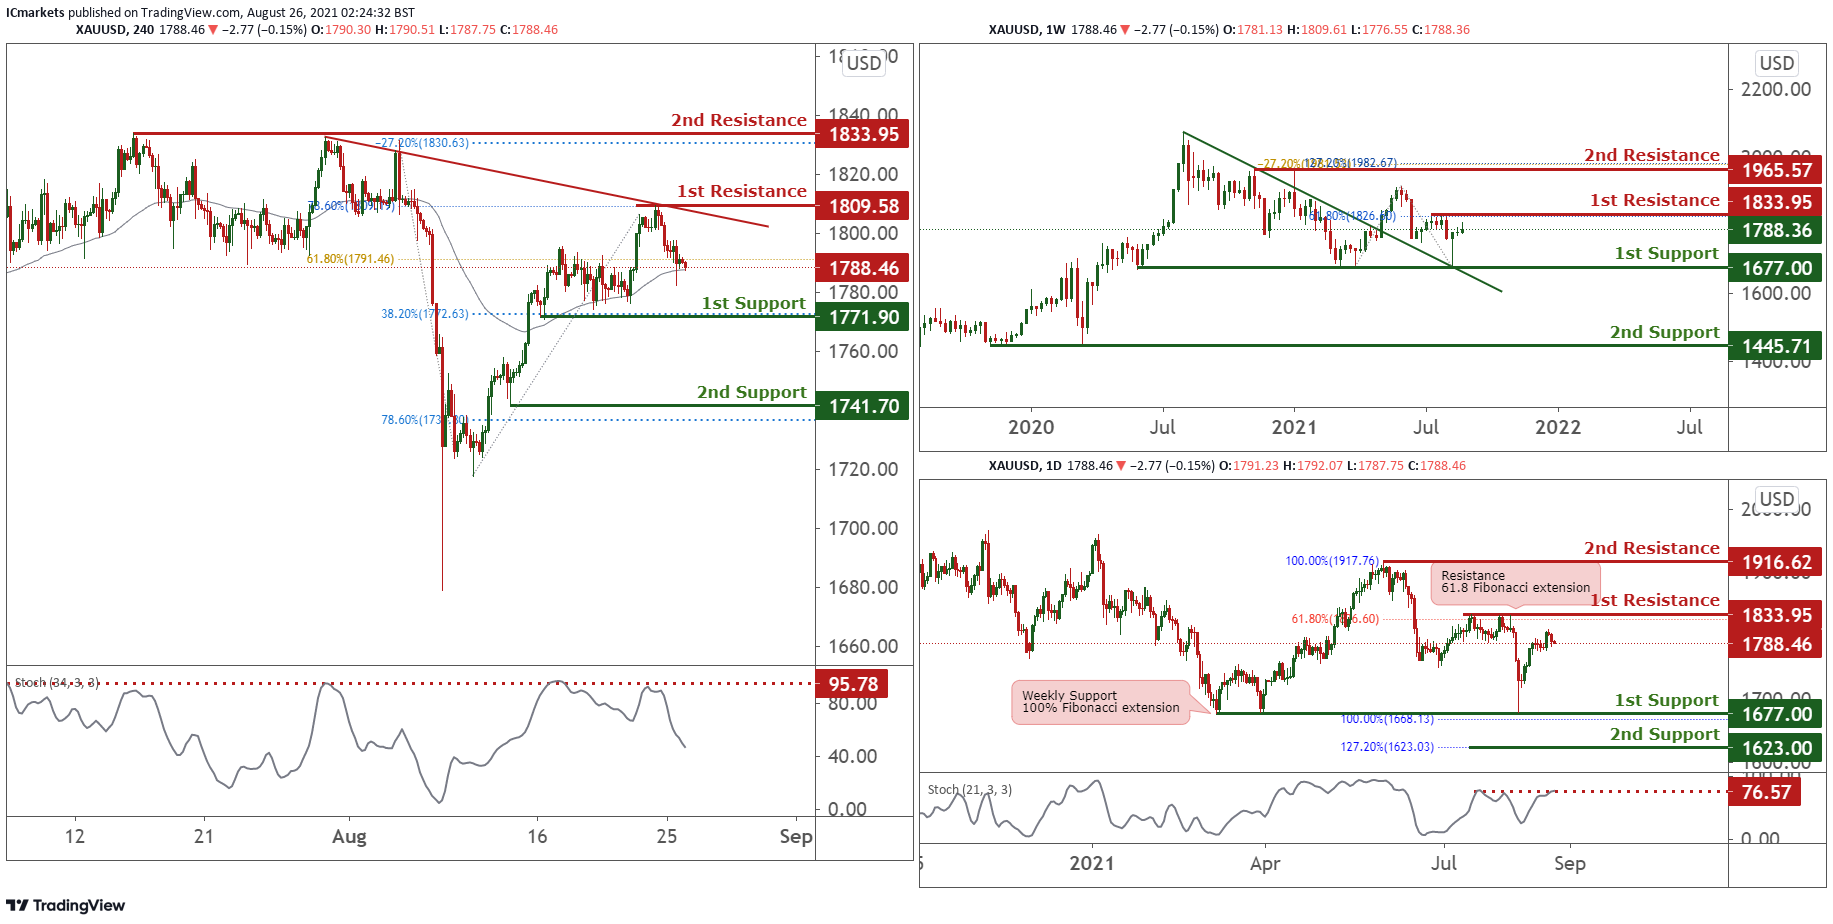Image resolution: width=1833 pixels, height=924 pixels.
Task: Click the red 95.78 stochastic value label
Action: tap(852, 684)
